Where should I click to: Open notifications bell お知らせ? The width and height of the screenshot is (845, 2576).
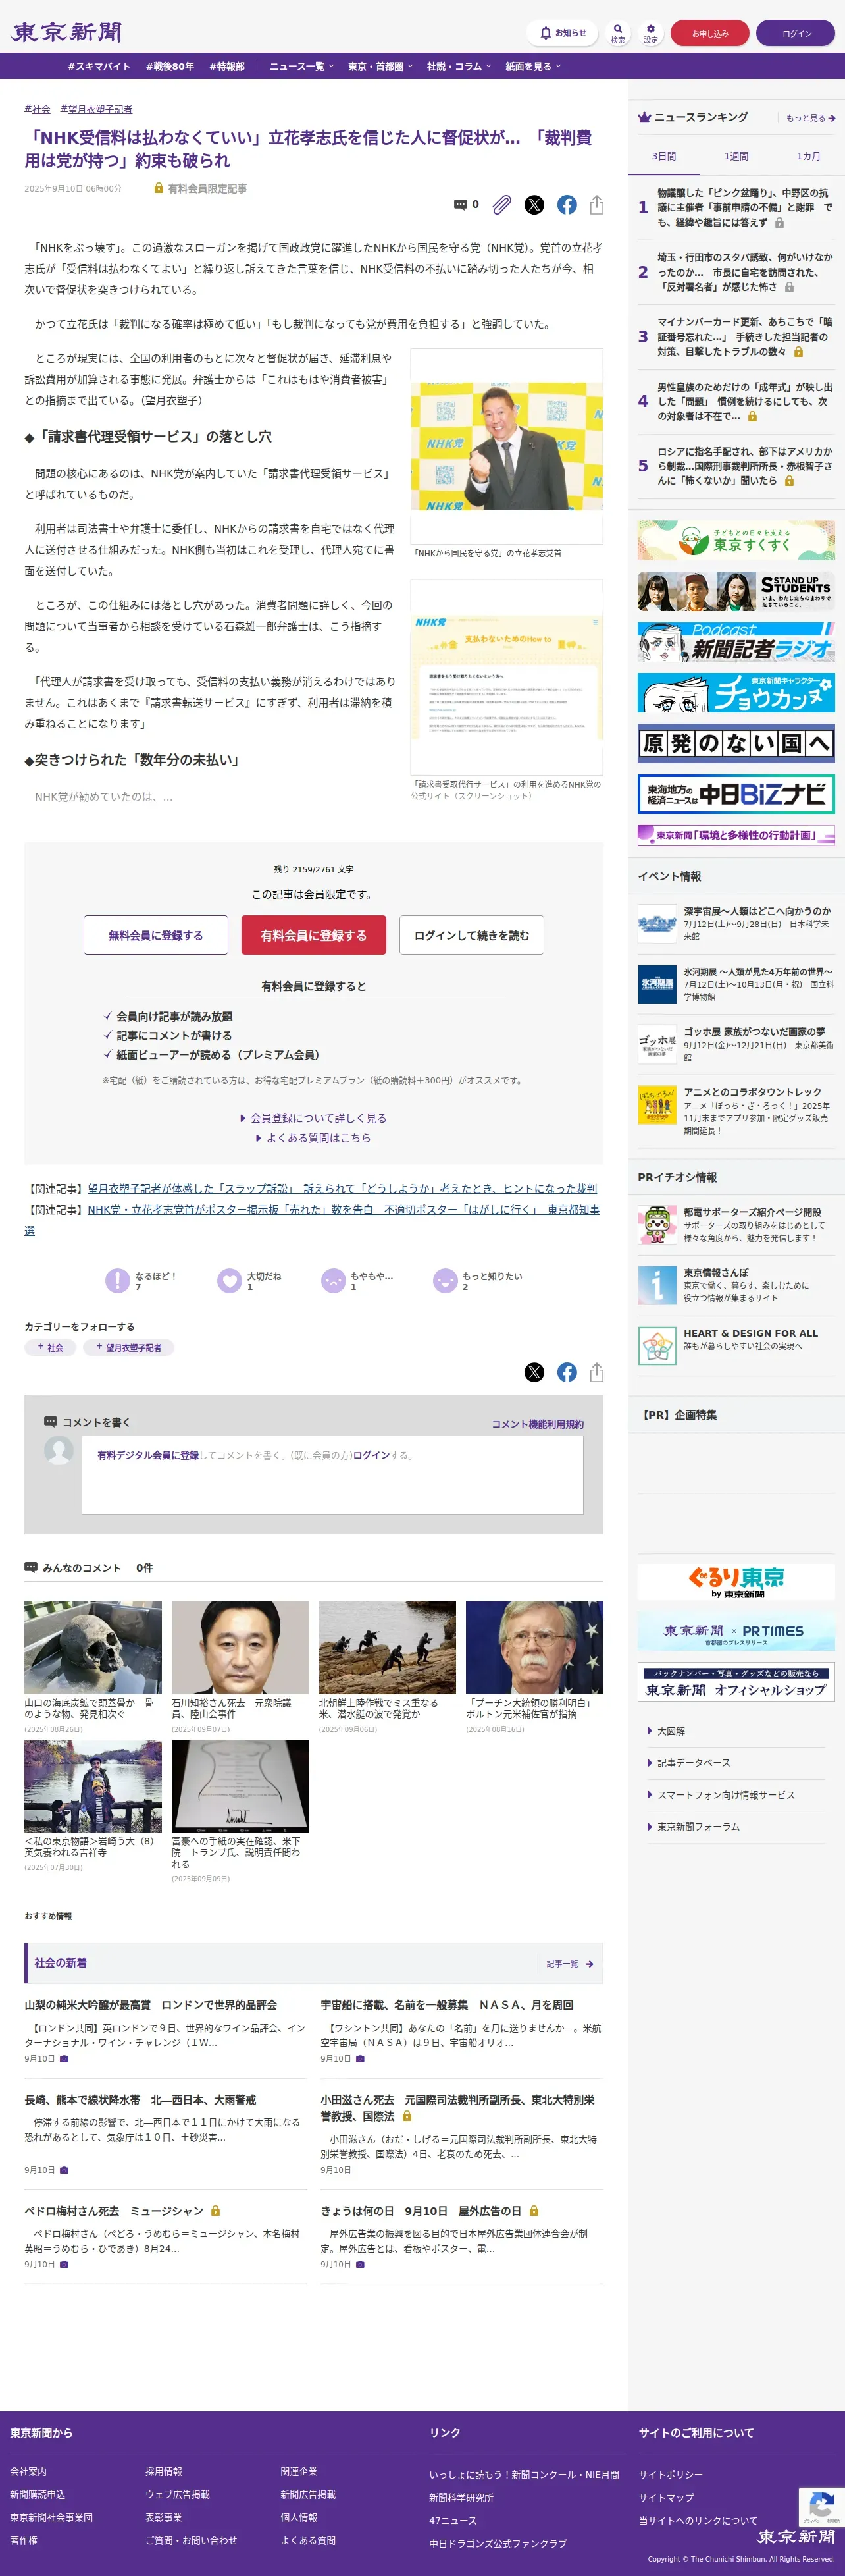coord(562,33)
